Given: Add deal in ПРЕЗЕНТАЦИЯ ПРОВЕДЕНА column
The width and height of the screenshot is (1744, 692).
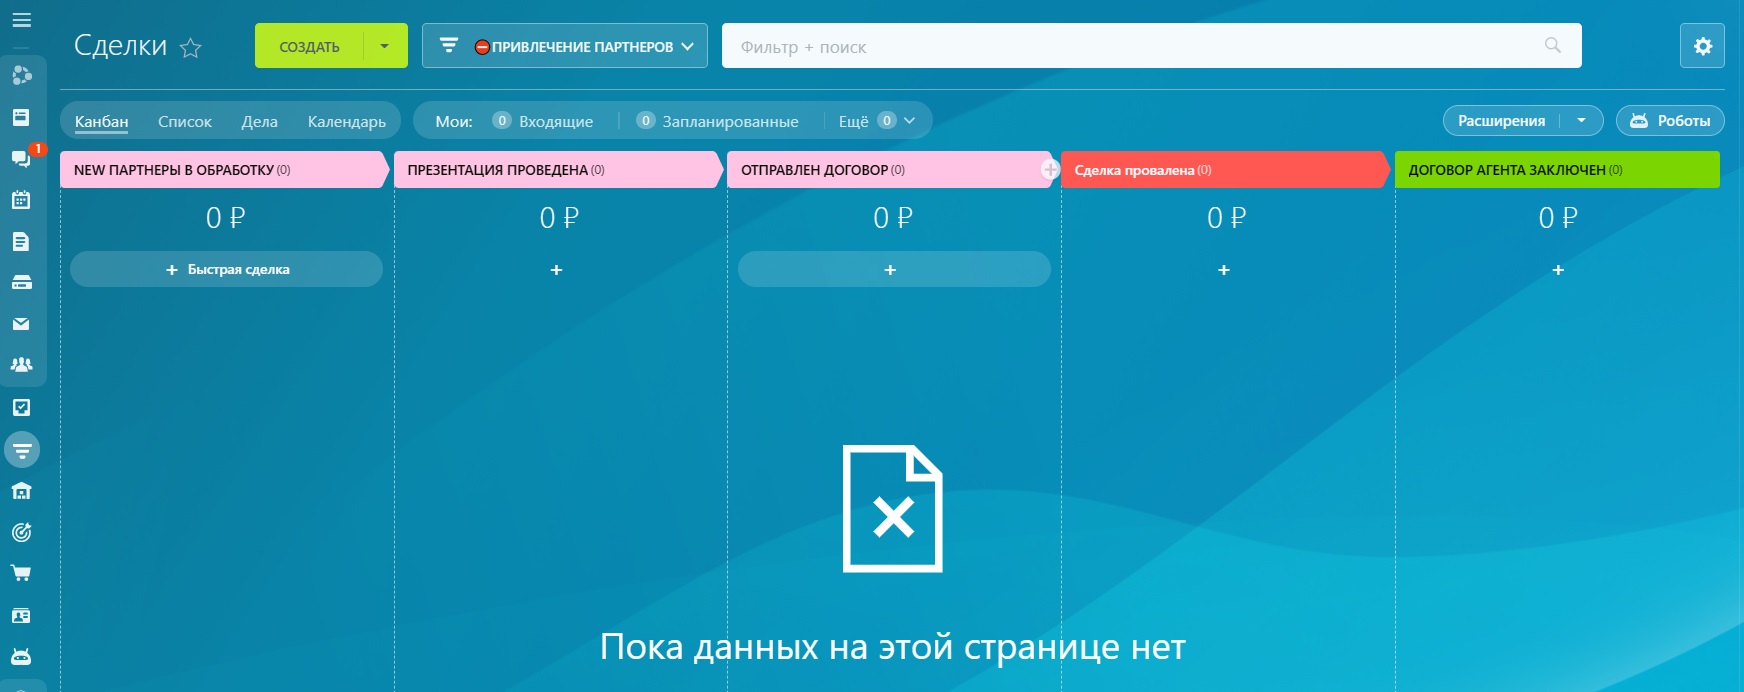Looking at the screenshot, I should [556, 270].
